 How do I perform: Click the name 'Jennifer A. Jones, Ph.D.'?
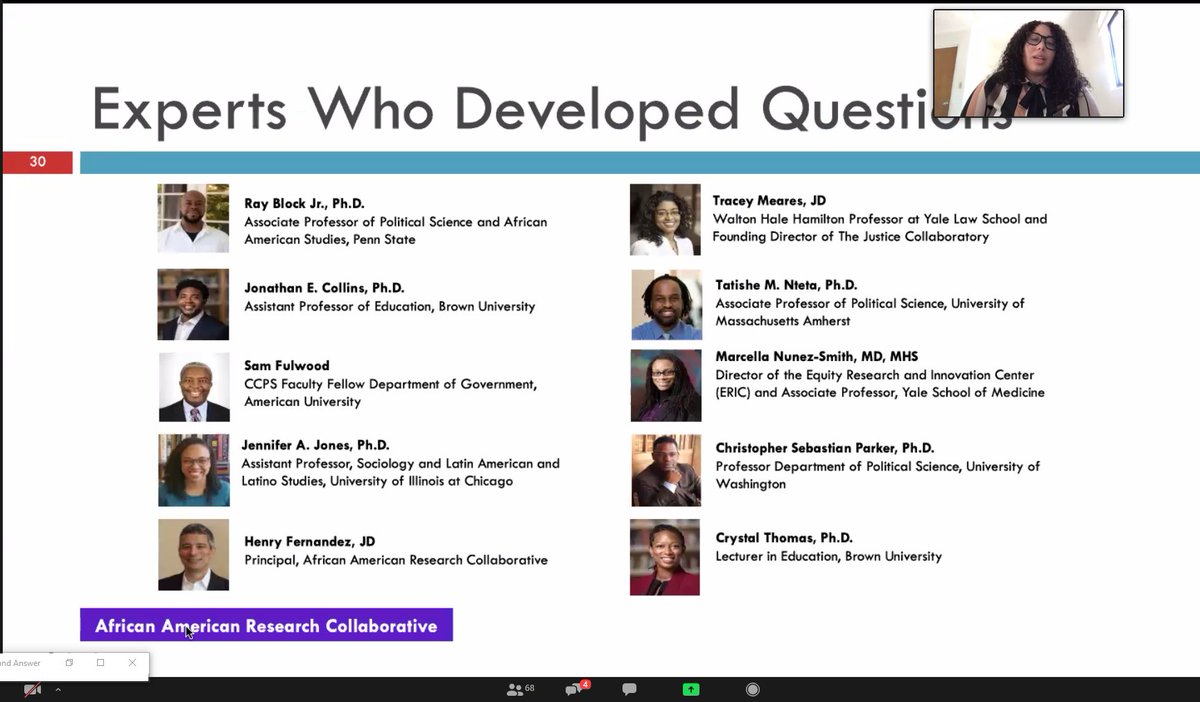[315, 445]
